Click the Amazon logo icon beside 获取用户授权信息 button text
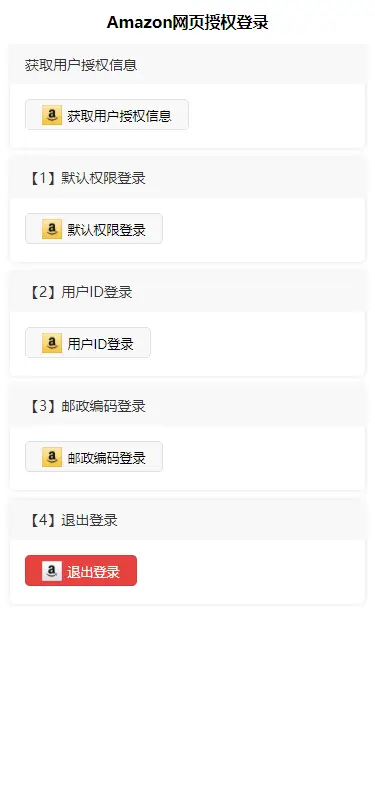The height and width of the screenshot is (812, 375). point(52,115)
